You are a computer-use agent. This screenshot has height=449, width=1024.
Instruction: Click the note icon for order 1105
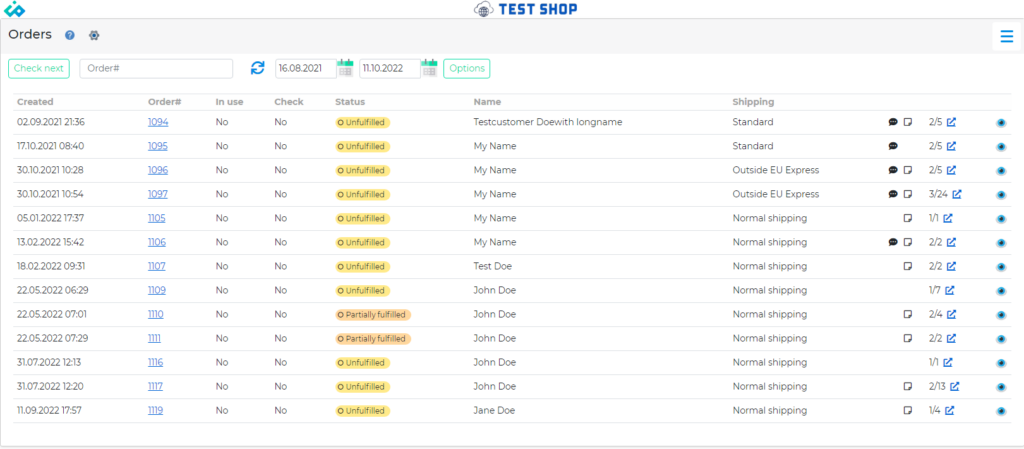point(908,218)
